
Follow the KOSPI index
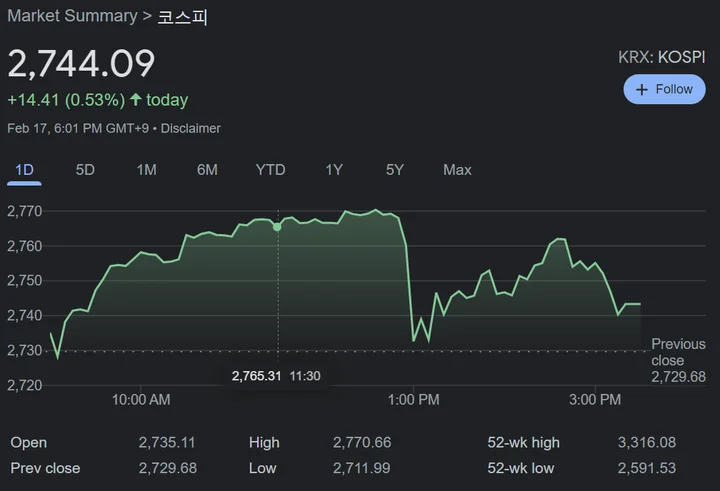(664, 90)
